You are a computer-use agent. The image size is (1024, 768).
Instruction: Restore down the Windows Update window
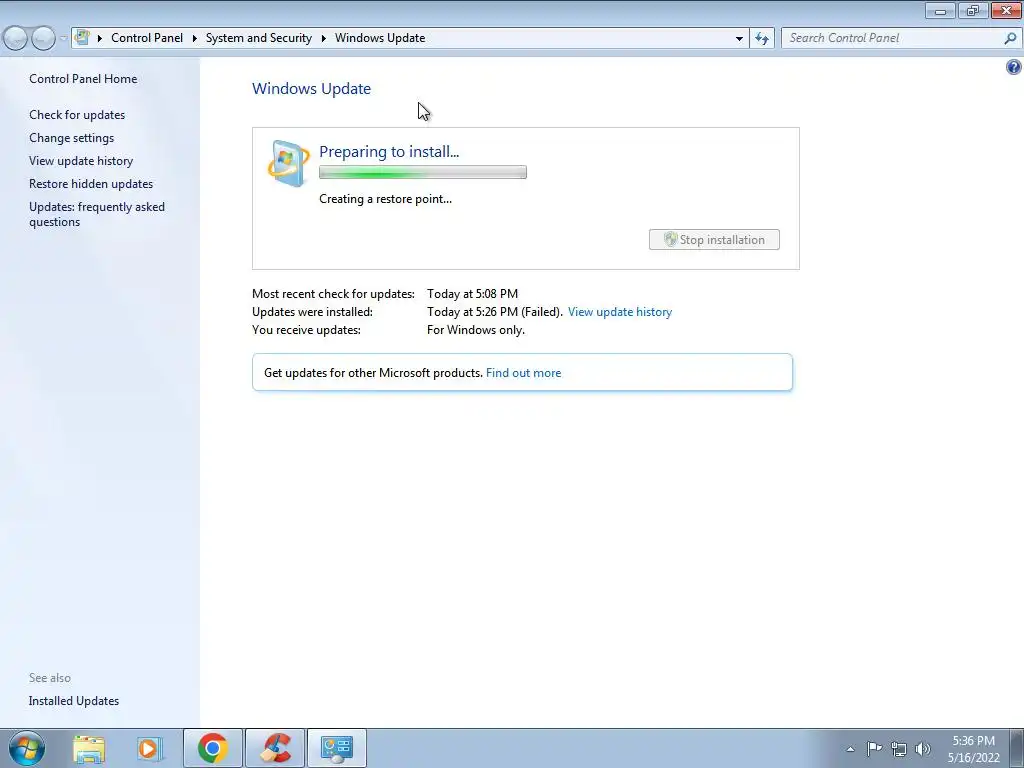coord(973,10)
